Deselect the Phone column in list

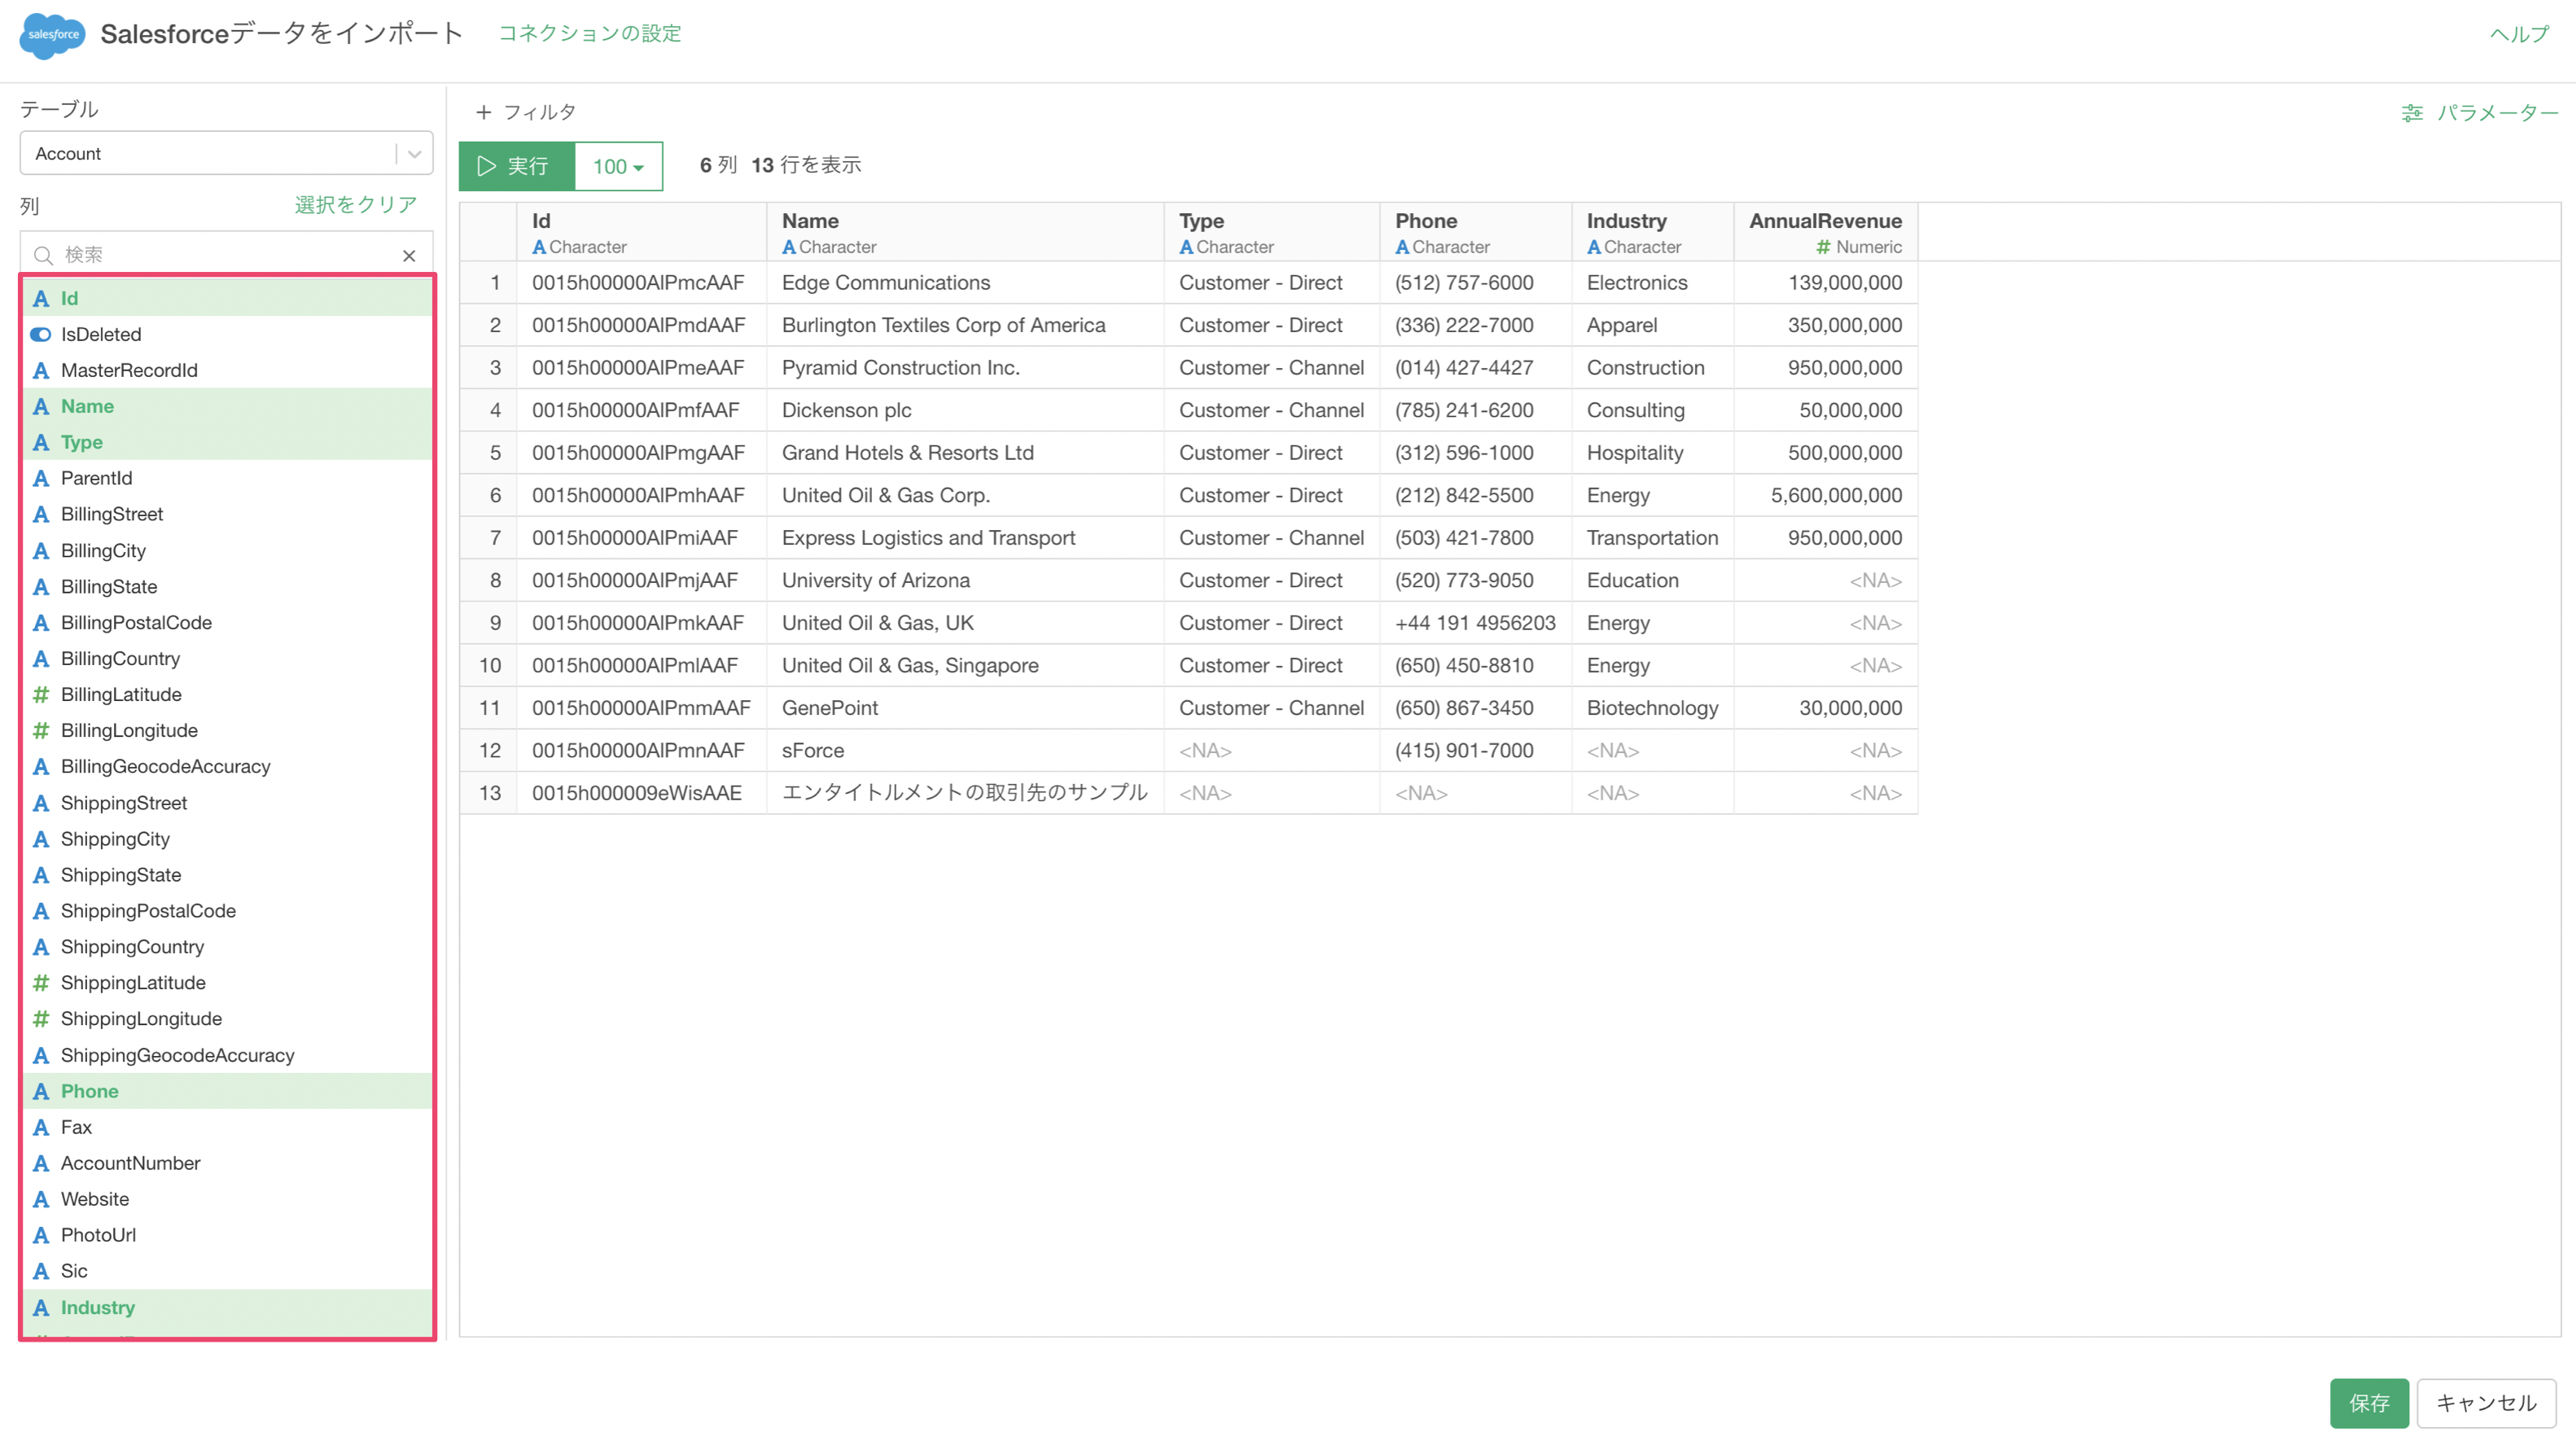pos(228,1091)
